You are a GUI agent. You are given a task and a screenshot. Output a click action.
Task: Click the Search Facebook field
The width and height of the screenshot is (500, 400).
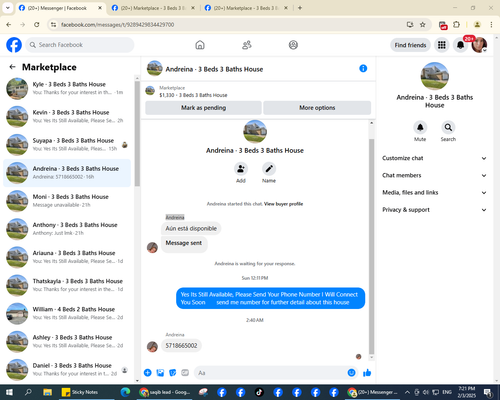(x=80, y=45)
